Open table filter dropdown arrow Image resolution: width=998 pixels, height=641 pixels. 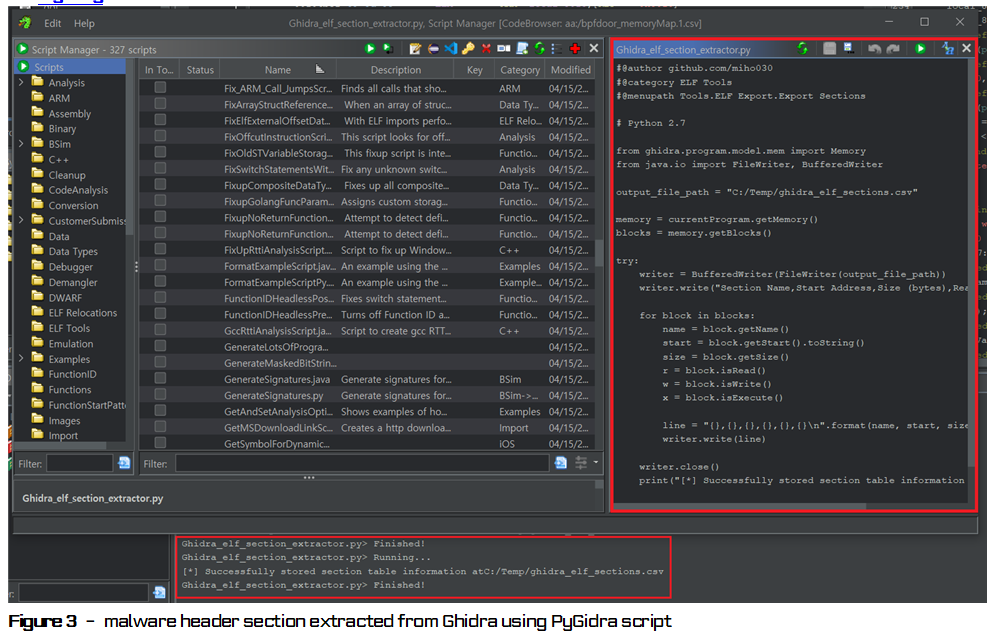(596, 463)
